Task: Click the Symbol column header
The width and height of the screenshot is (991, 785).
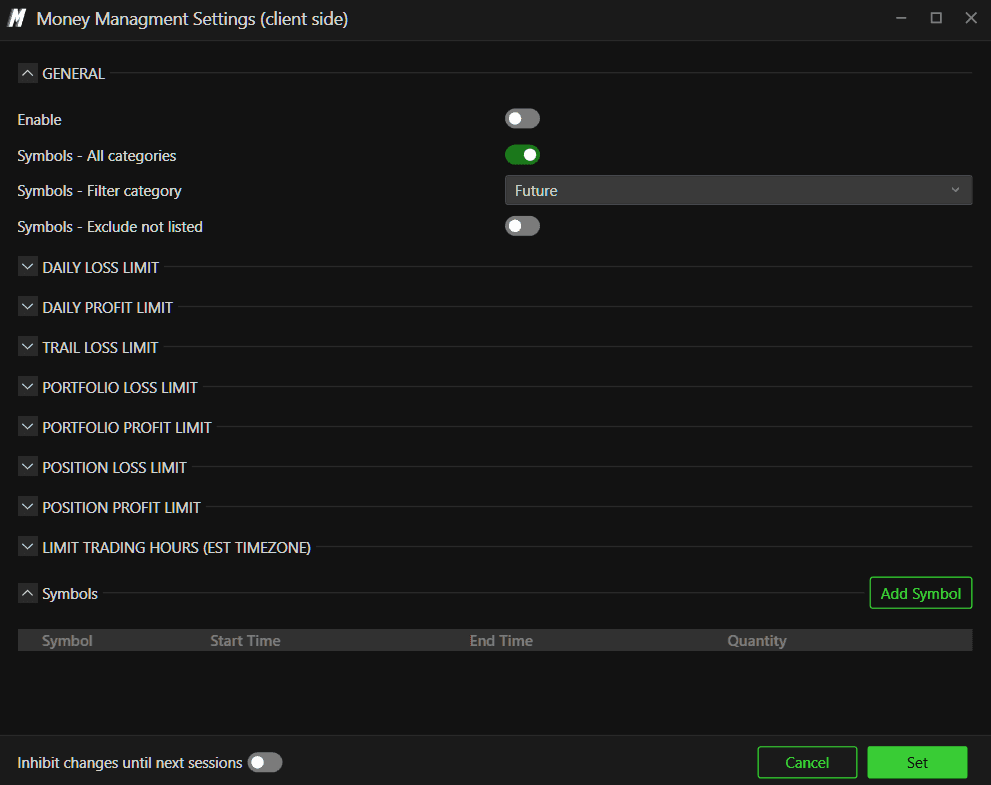Action: point(67,640)
